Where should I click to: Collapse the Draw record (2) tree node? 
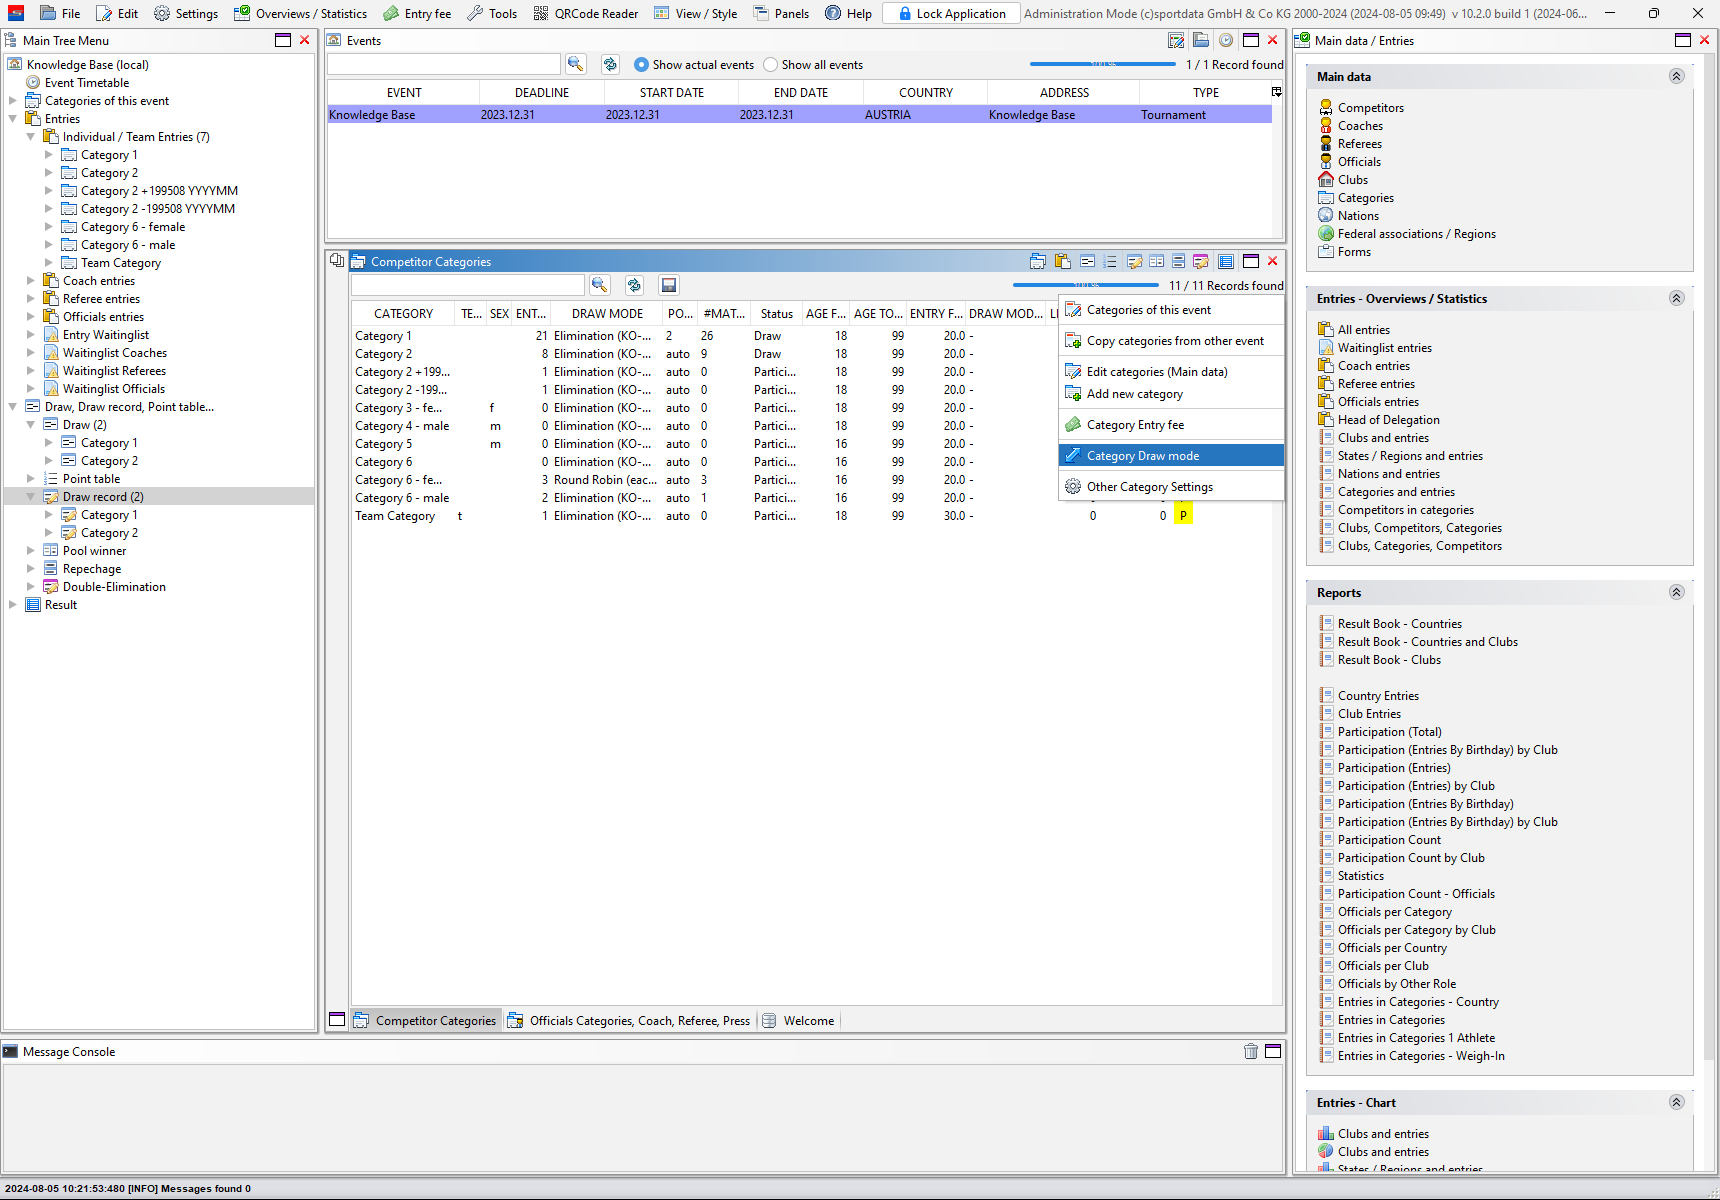(x=31, y=497)
